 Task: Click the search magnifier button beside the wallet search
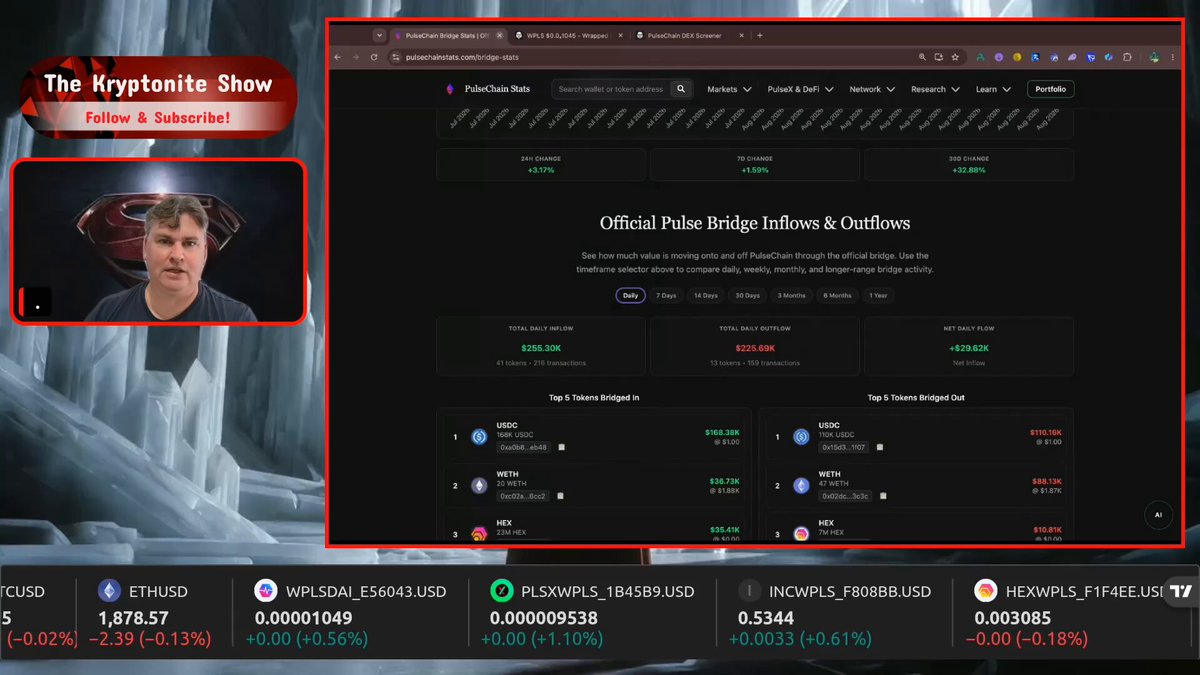681,89
